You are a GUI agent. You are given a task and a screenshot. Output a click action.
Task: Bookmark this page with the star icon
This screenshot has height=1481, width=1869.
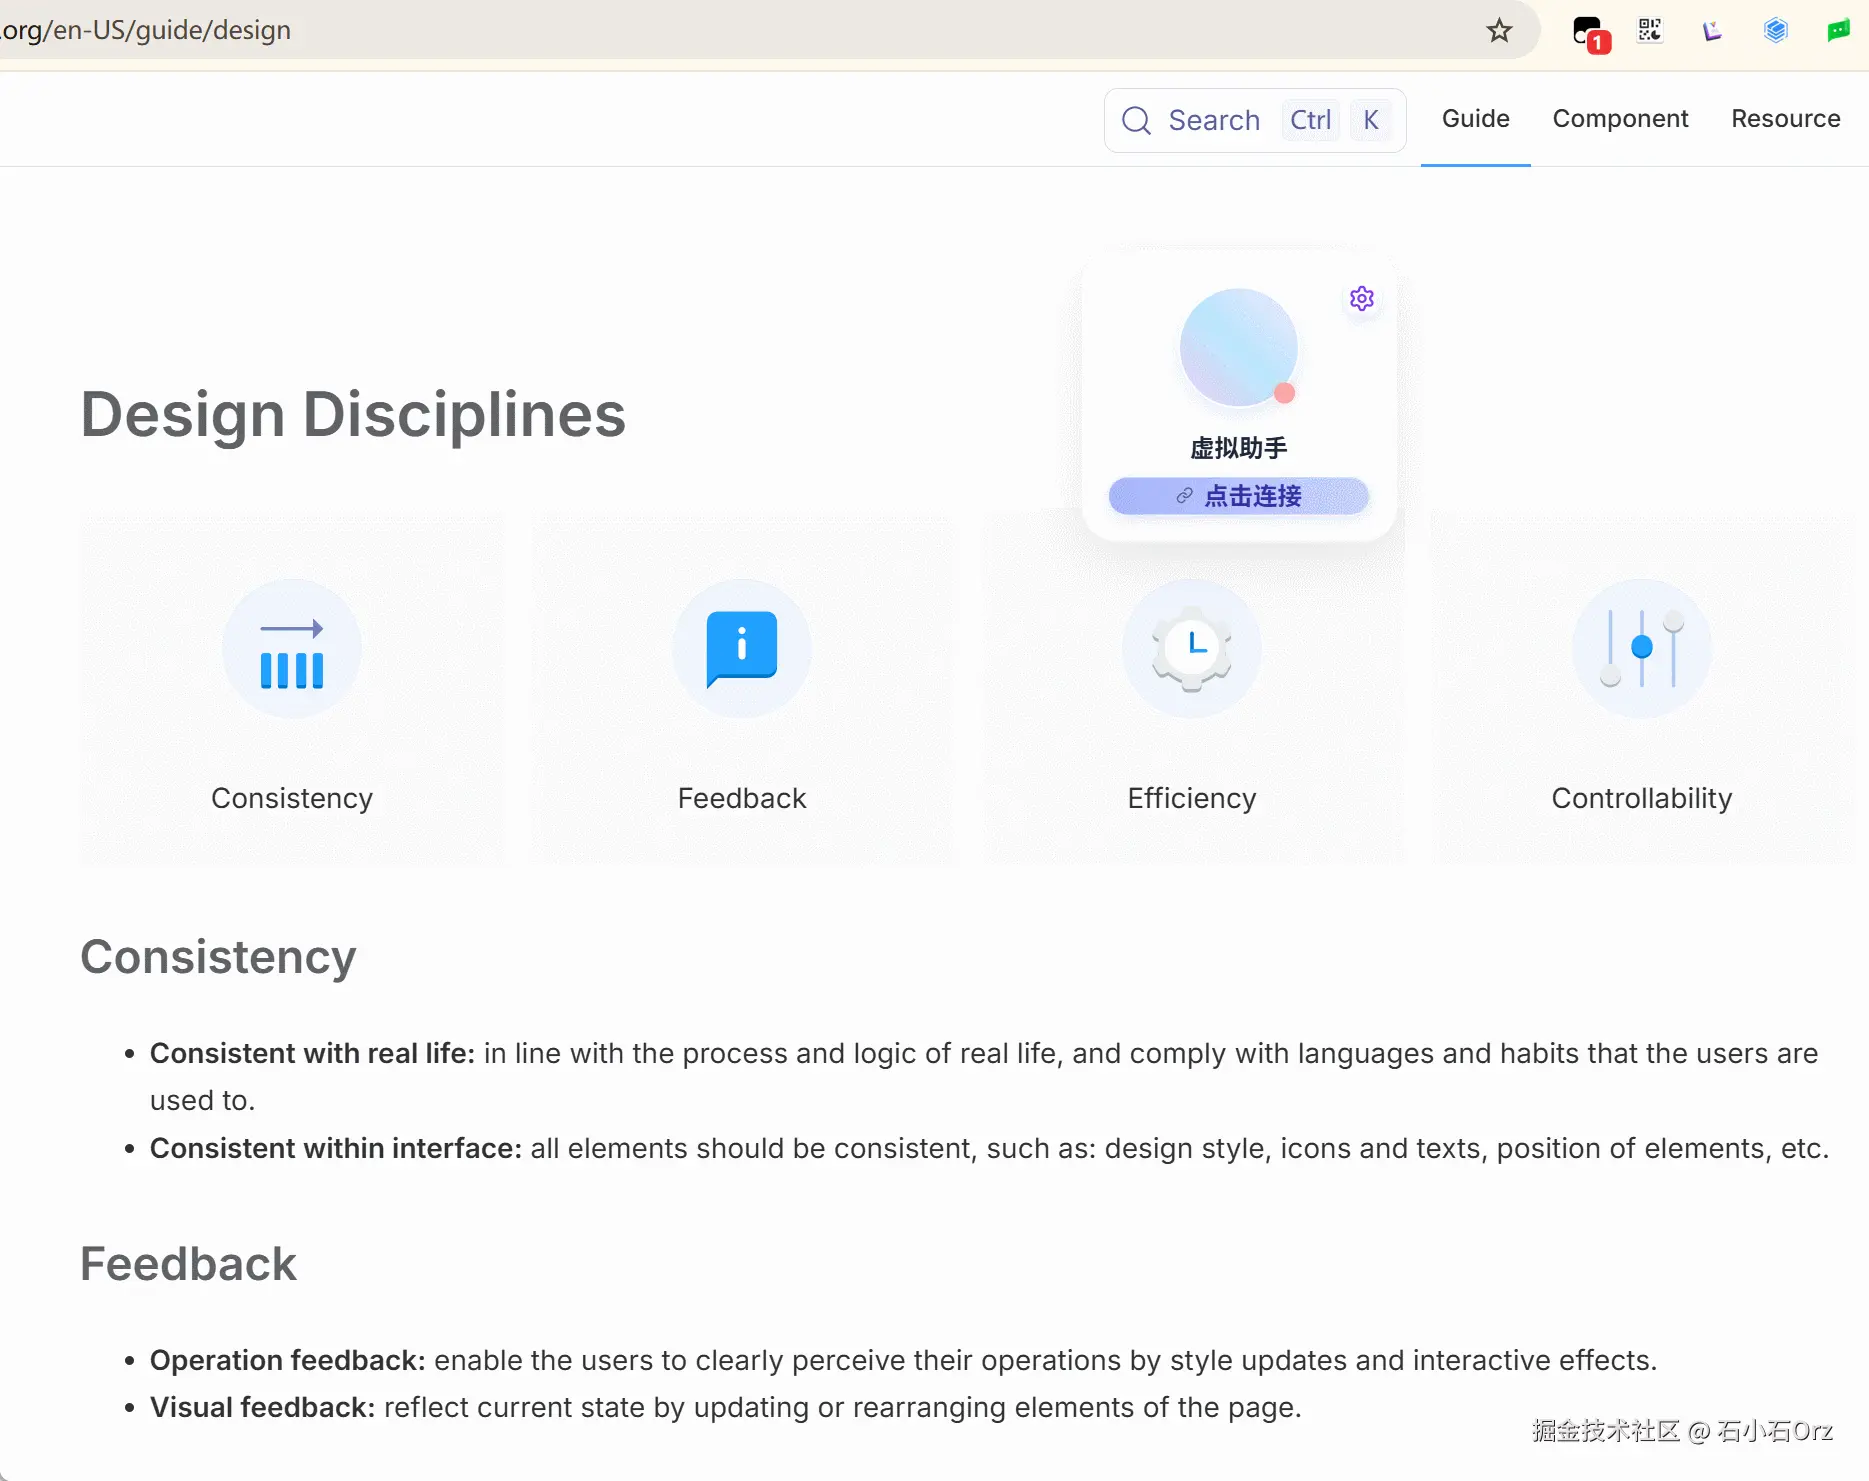[x=1499, y=31]
